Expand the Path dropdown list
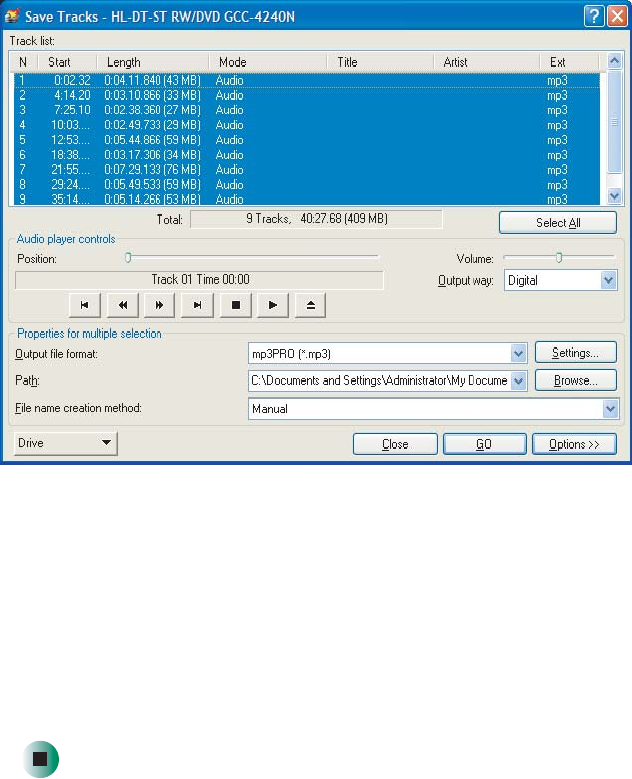Viewport: 632px width, 779px height. coord(518,381)
